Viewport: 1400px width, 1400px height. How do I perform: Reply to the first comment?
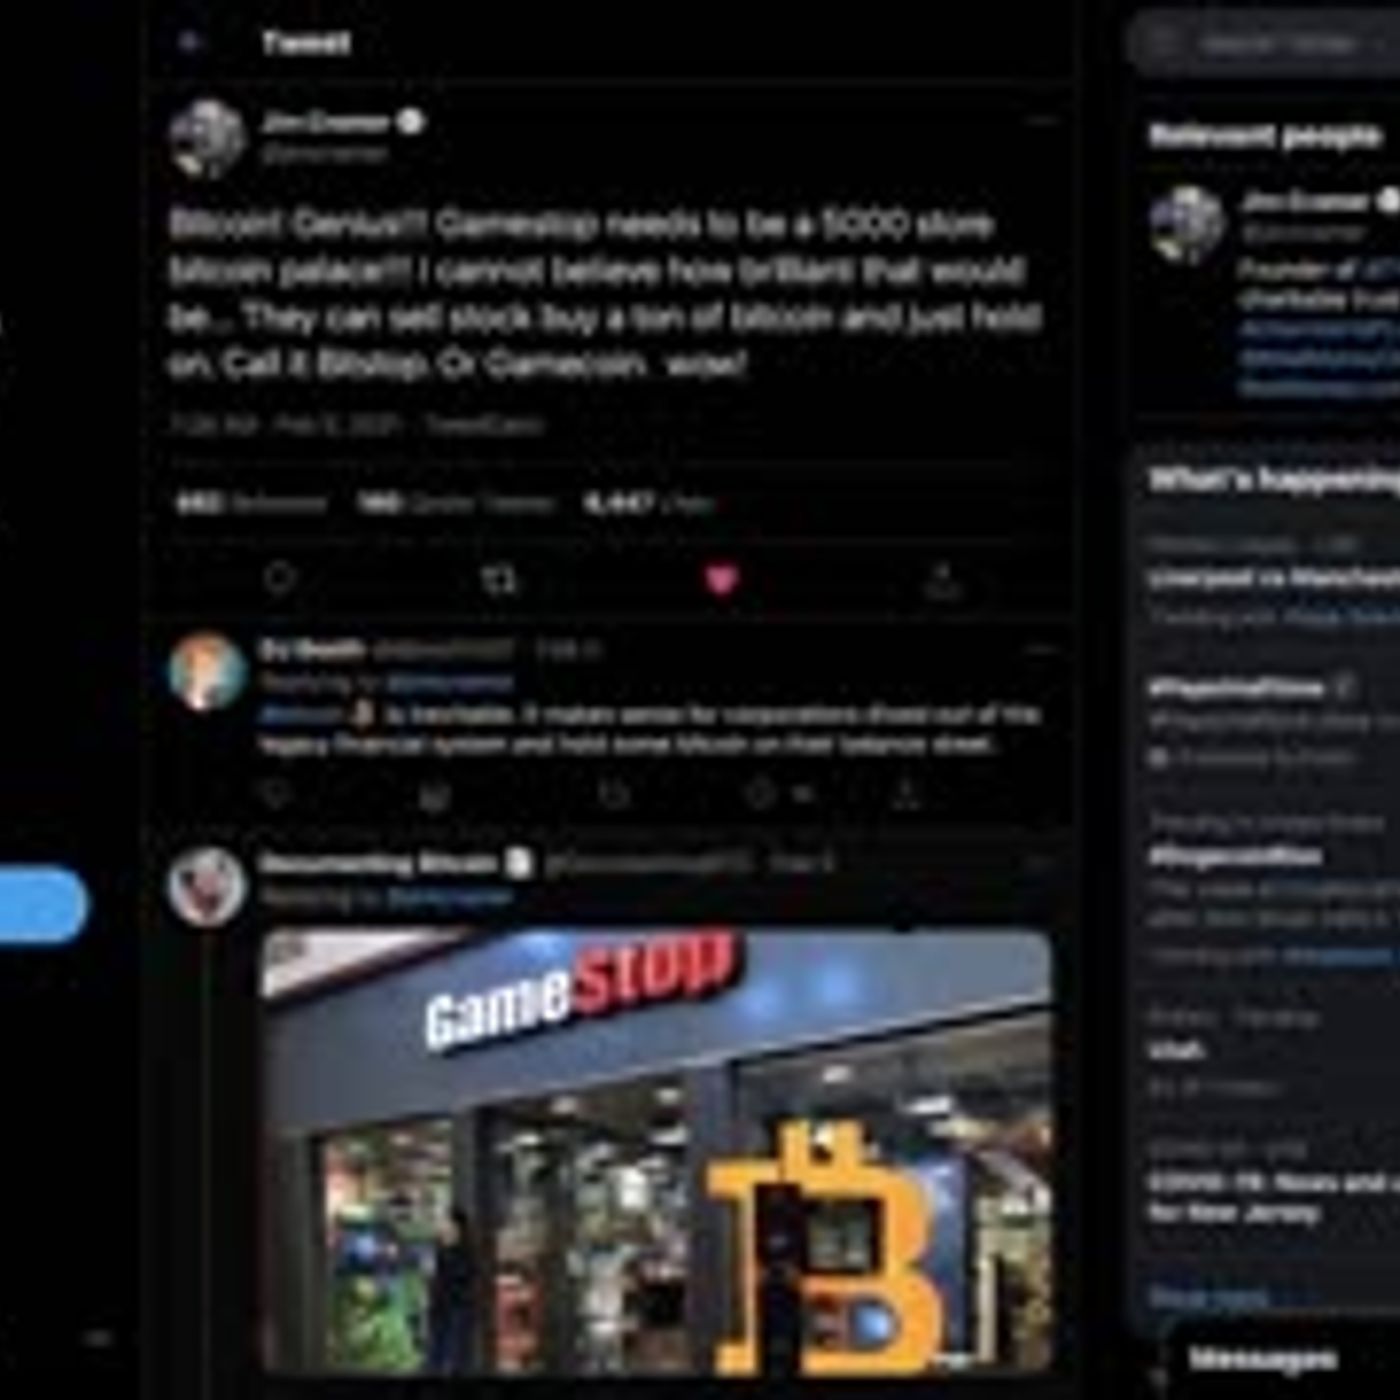pyautogui.click(x=275, y=794)
